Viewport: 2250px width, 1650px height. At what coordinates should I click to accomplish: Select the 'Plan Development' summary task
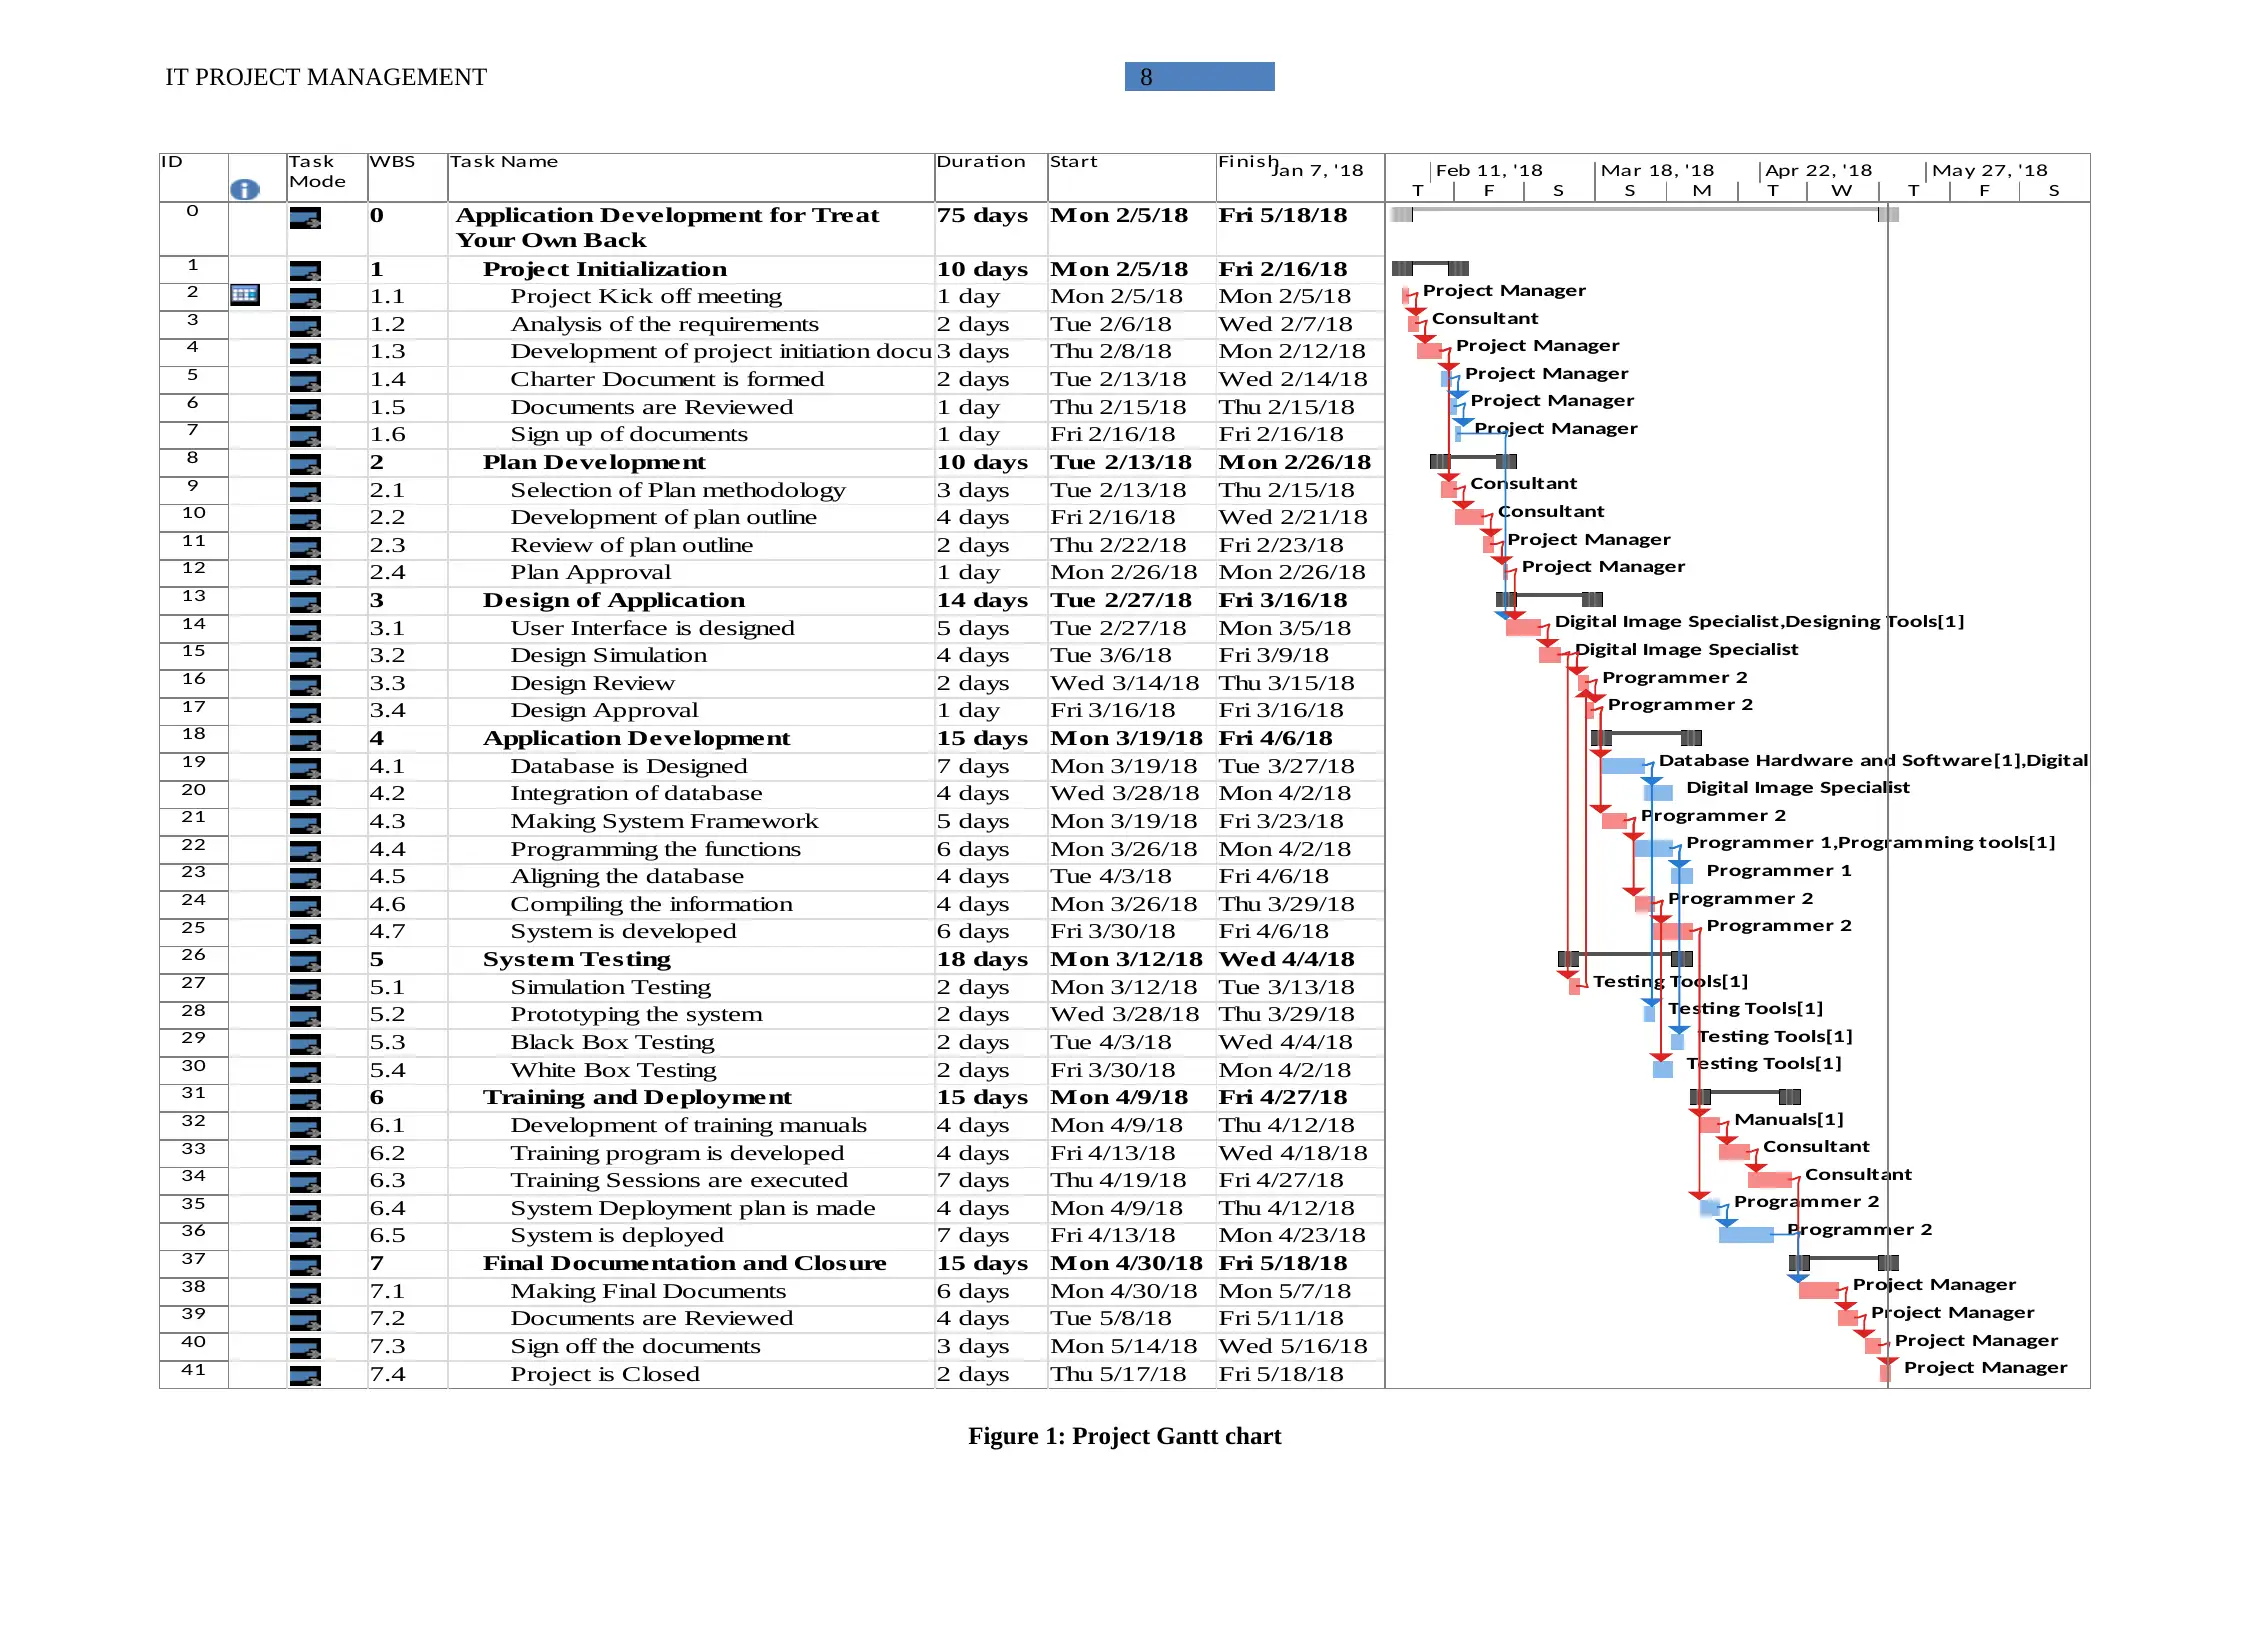pos(594,462)
